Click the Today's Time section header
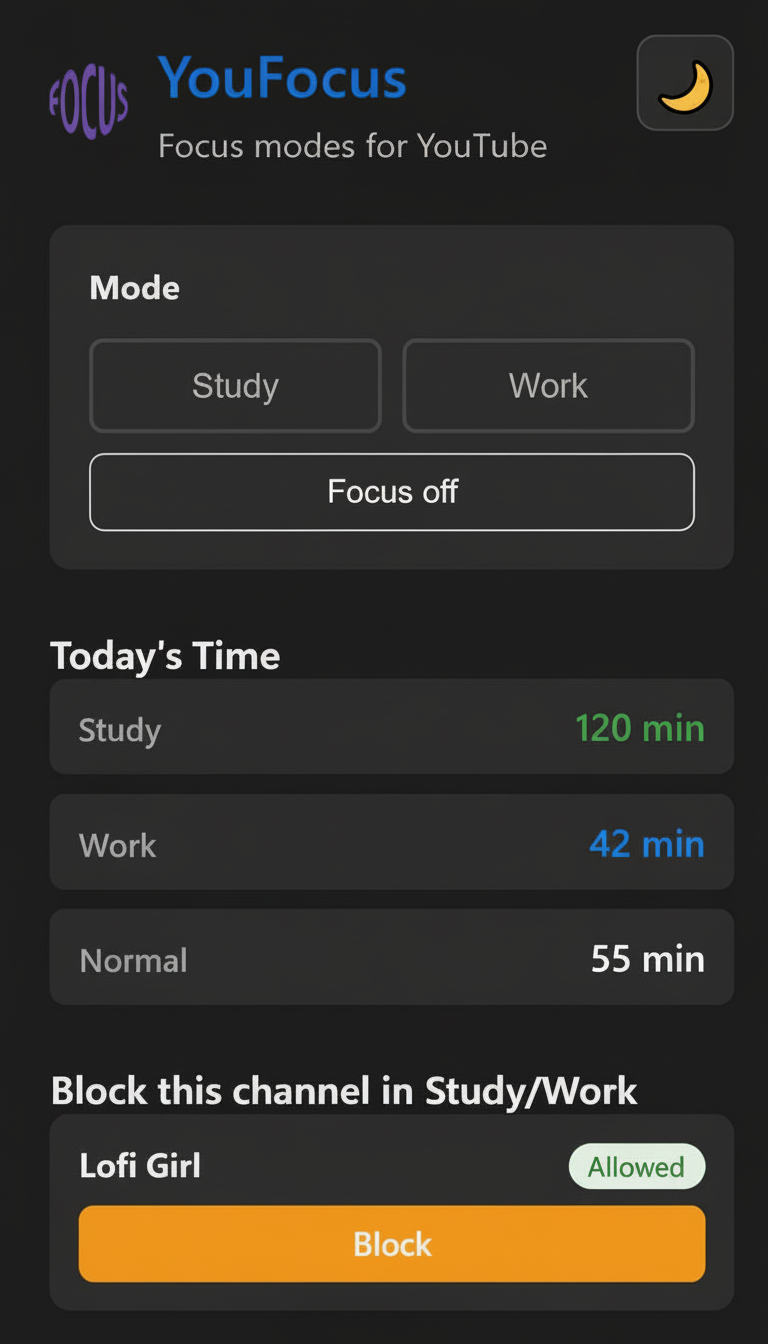Screen dimensions: 768x1344 (165, 655)
